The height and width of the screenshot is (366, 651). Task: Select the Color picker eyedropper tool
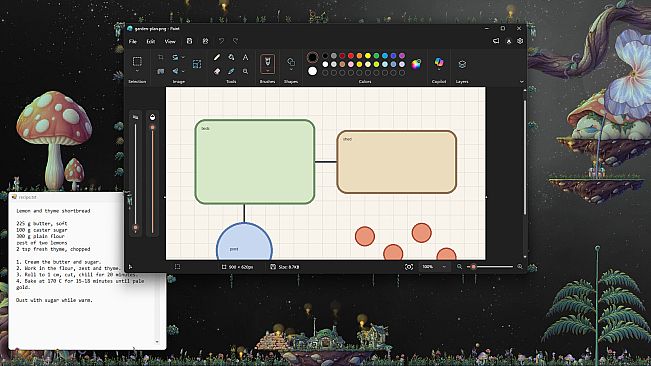pyautogui.click(x=231, y=71)
